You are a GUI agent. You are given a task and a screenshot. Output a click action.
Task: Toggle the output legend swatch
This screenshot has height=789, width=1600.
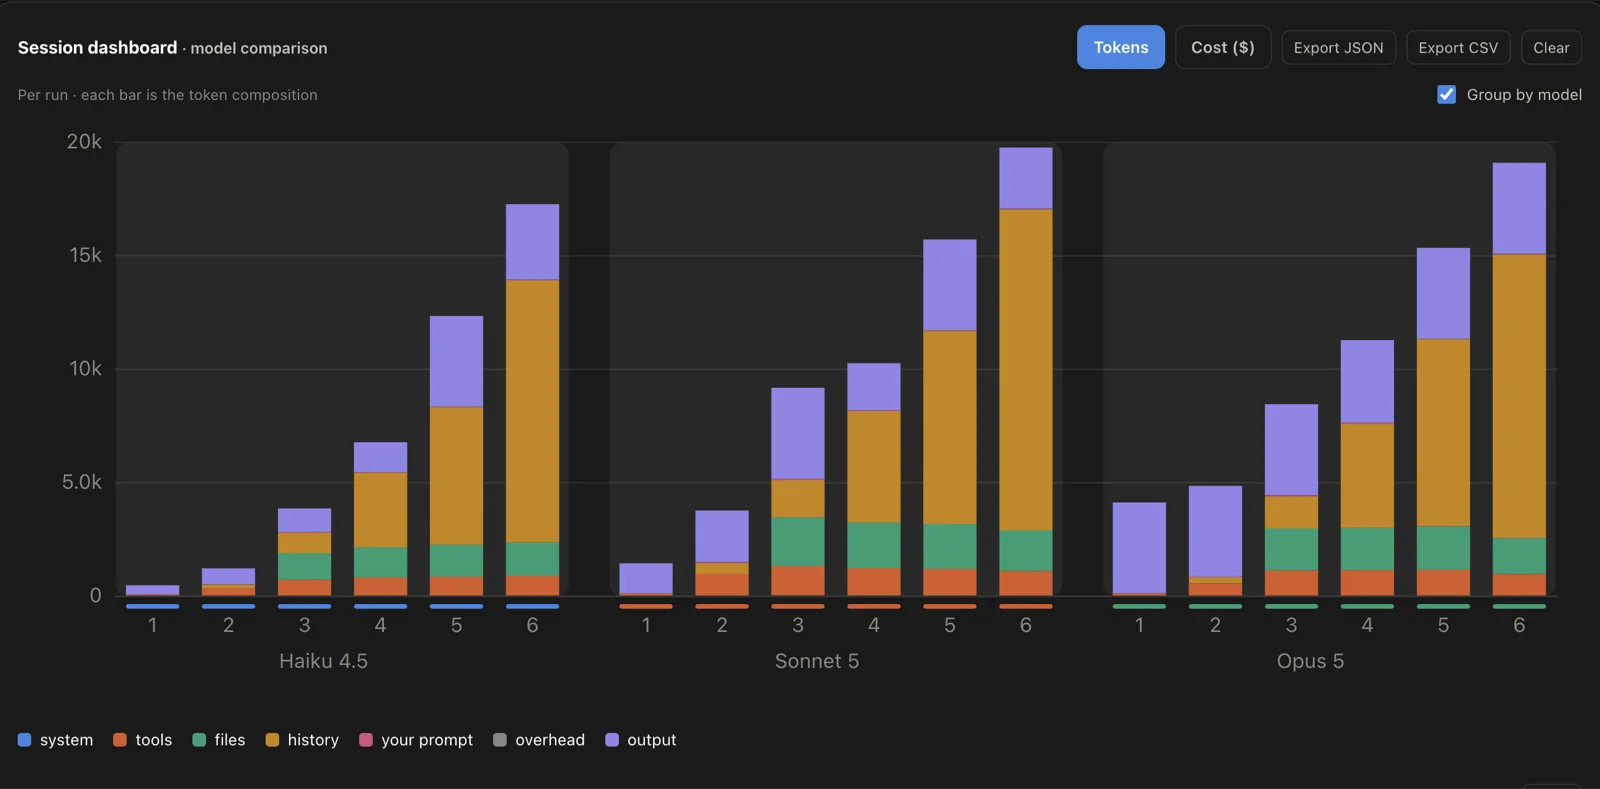point(612,740)
